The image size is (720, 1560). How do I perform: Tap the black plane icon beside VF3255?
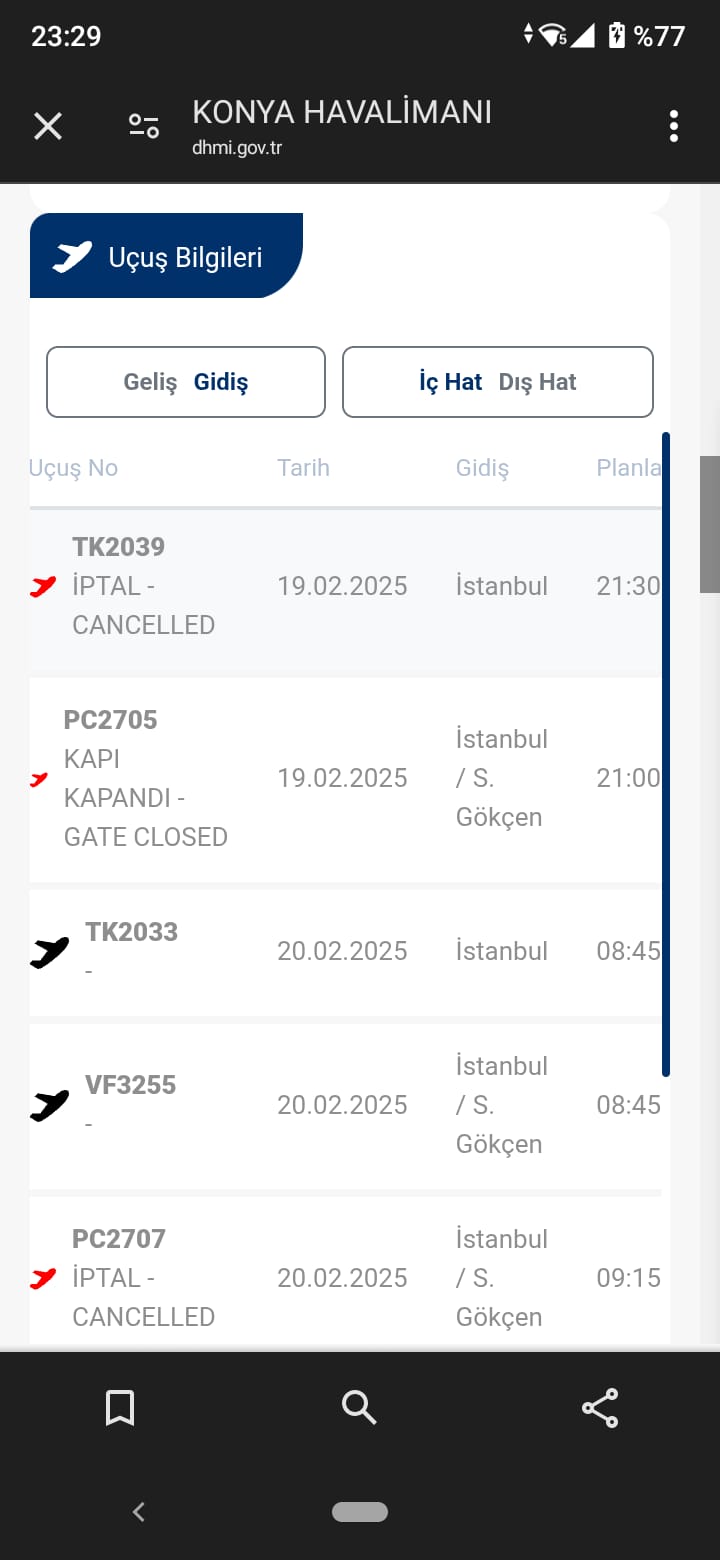tap(49, 1106)
